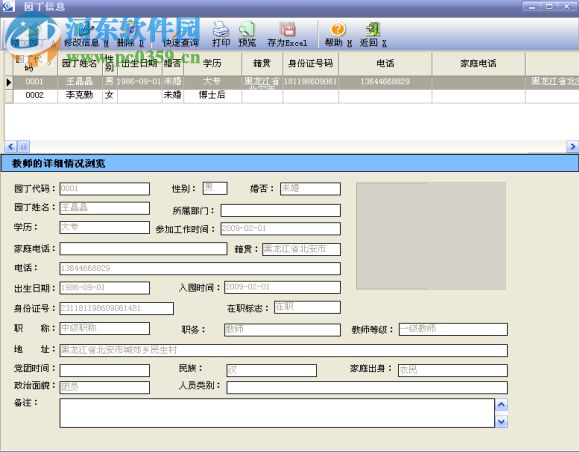The width and height of the screenshot is (579, 452).
Task: Click the 备注 scroll down arrow
Action: (x=501, y=421)
